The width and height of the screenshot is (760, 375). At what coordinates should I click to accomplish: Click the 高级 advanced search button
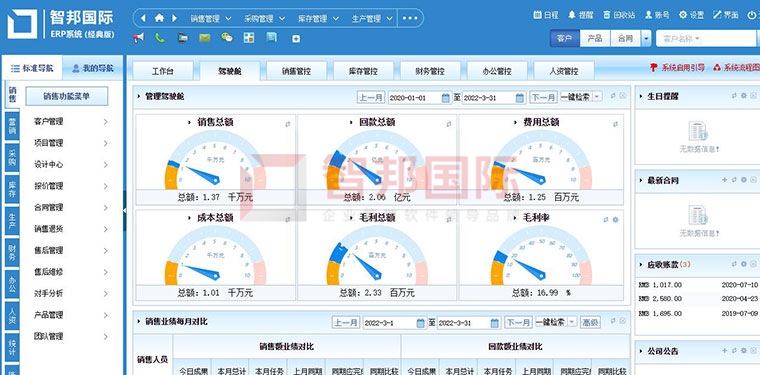coord(590,322)
